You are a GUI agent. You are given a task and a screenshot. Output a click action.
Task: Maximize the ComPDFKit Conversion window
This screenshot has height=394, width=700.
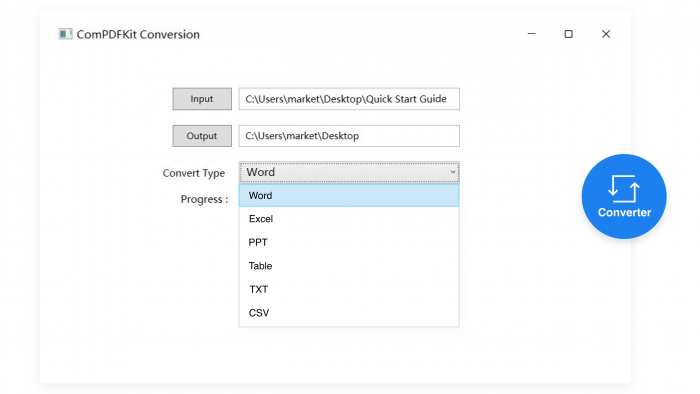tap(568, 34)
